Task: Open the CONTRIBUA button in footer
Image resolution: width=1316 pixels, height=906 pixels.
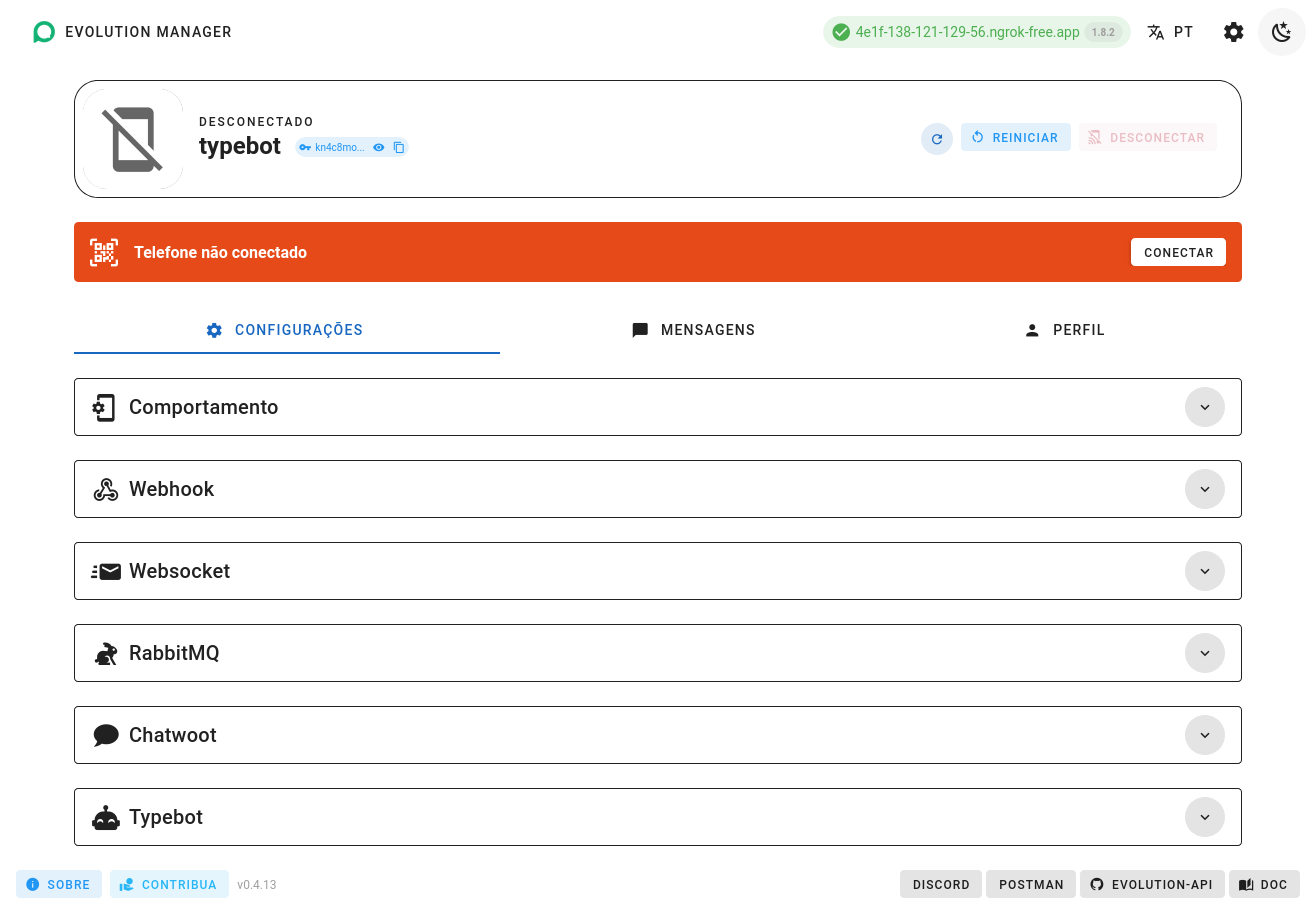Action: (169, 884)
